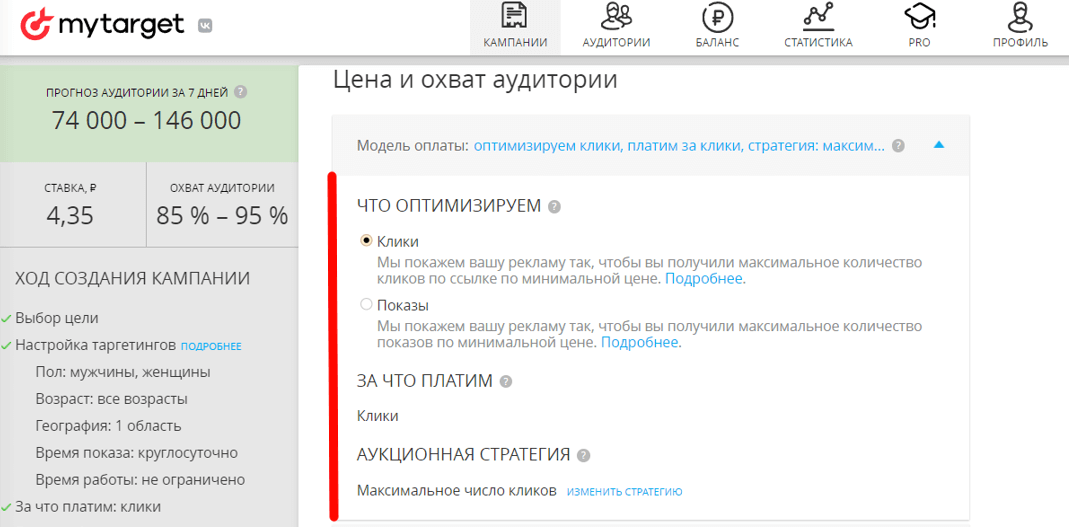The width and height of the screenshot is (1069, 527).
Task: Open the Баланс ruble icon
Action: 717,17
